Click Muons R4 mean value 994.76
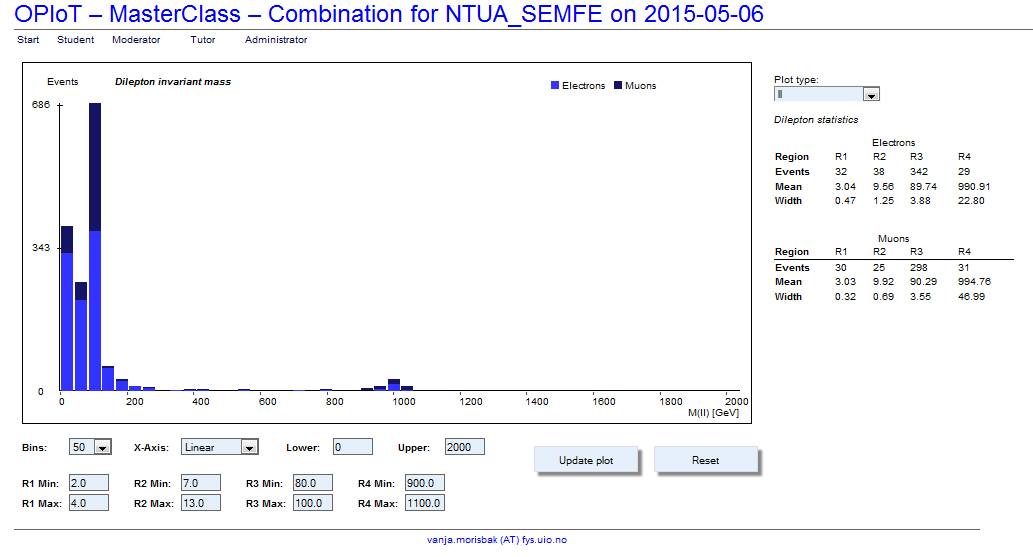Image resolution: width=1033 pixels, height=557 pixels. click(974, 281)
